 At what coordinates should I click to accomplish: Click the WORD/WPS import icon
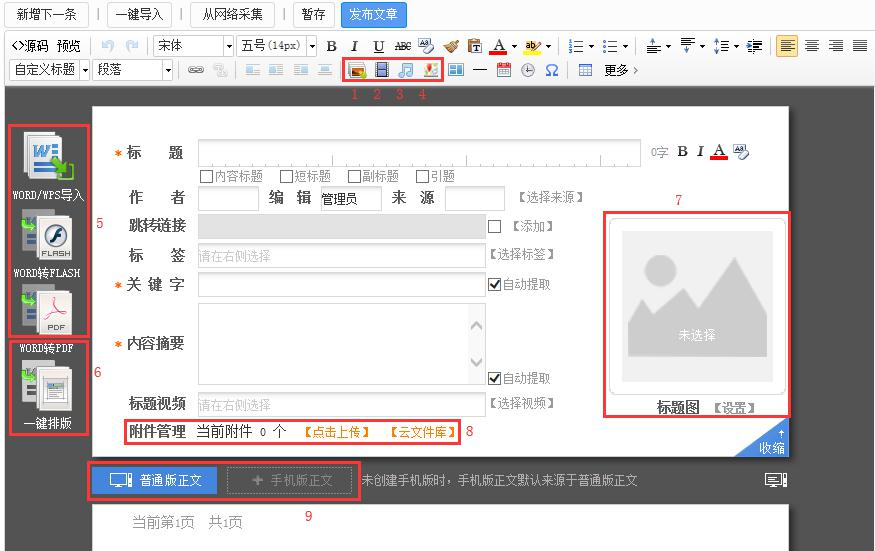pos(48,157)
